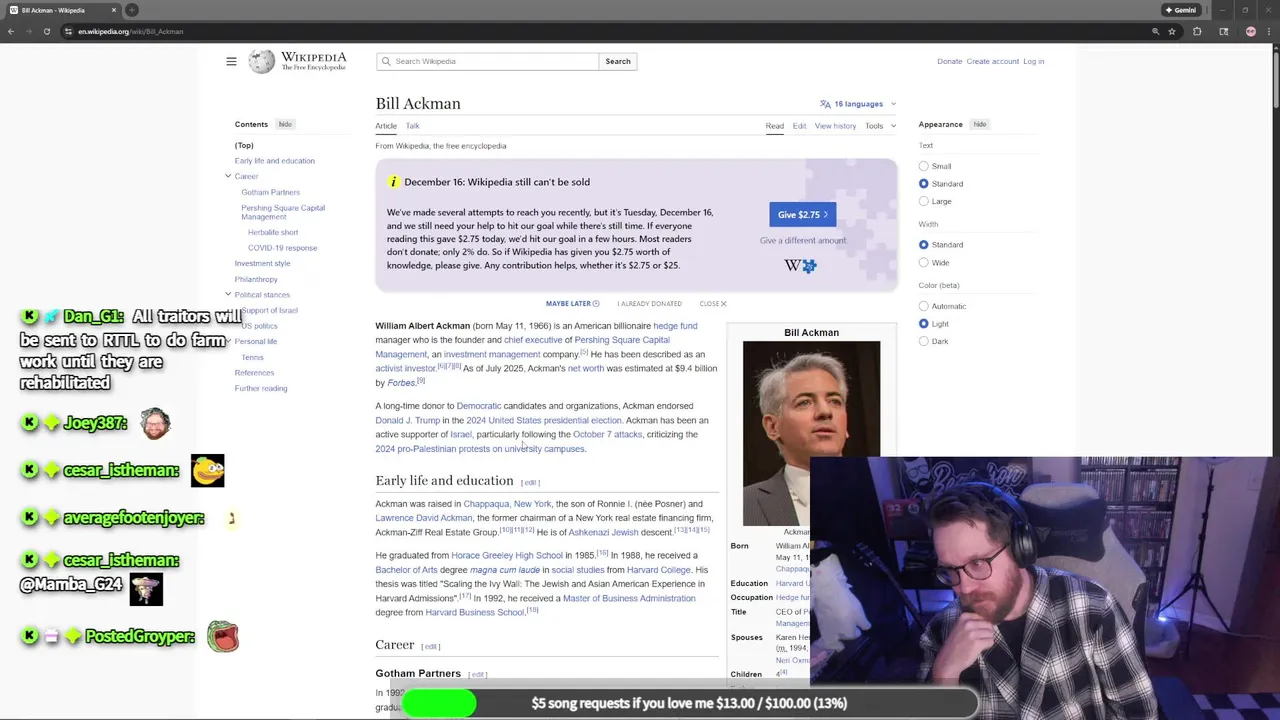Viewport: 1280px width, 720px height.
Task: Select Standard width radio button
Action: pyautogui.click(x=923, y=245)
